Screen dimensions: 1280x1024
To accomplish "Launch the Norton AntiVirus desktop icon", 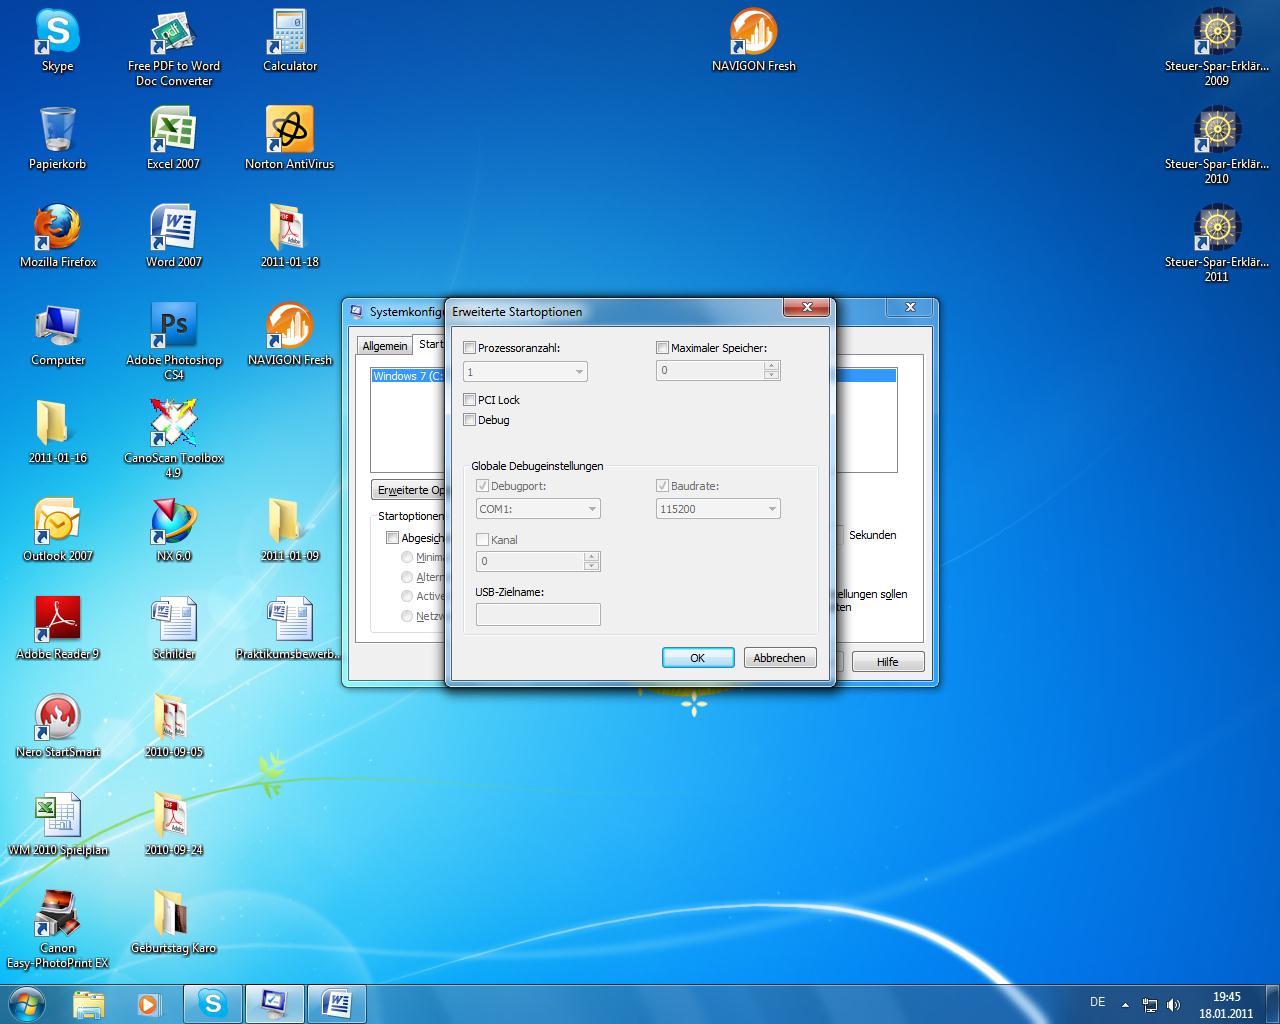I will pyautogui.click(x=290, y=138).
